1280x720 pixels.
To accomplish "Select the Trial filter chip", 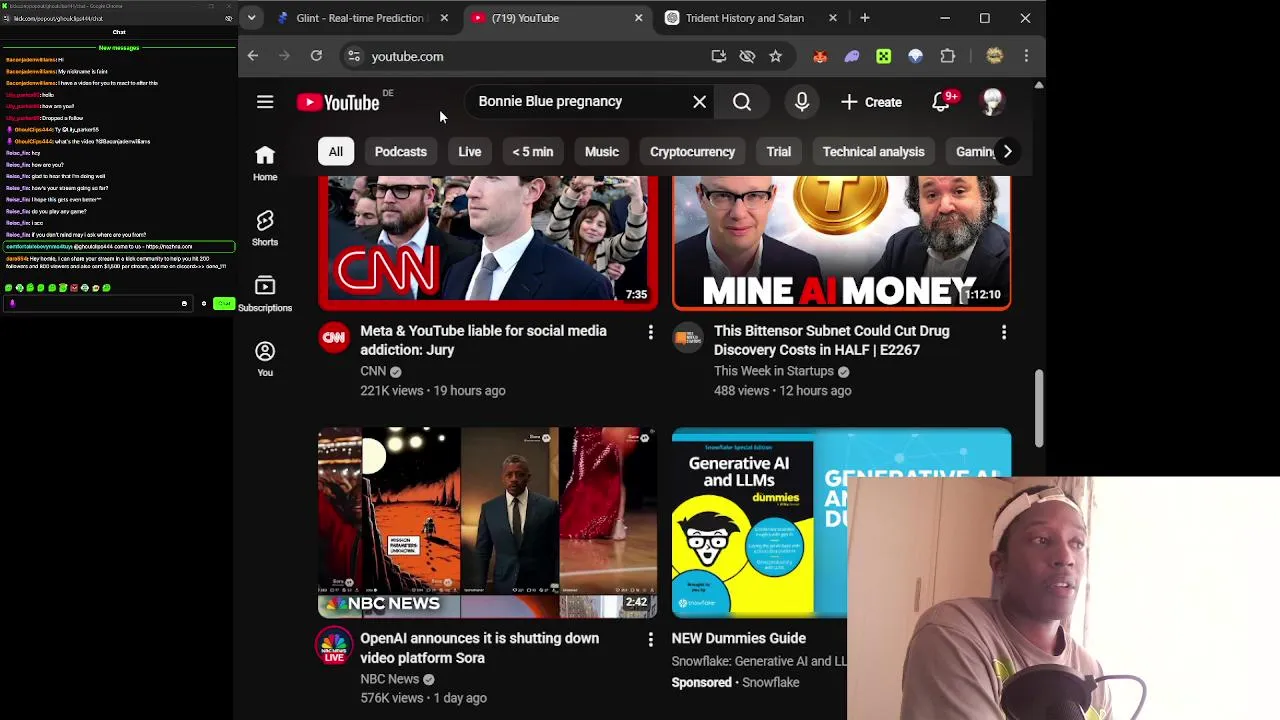I will coord(779,152).
